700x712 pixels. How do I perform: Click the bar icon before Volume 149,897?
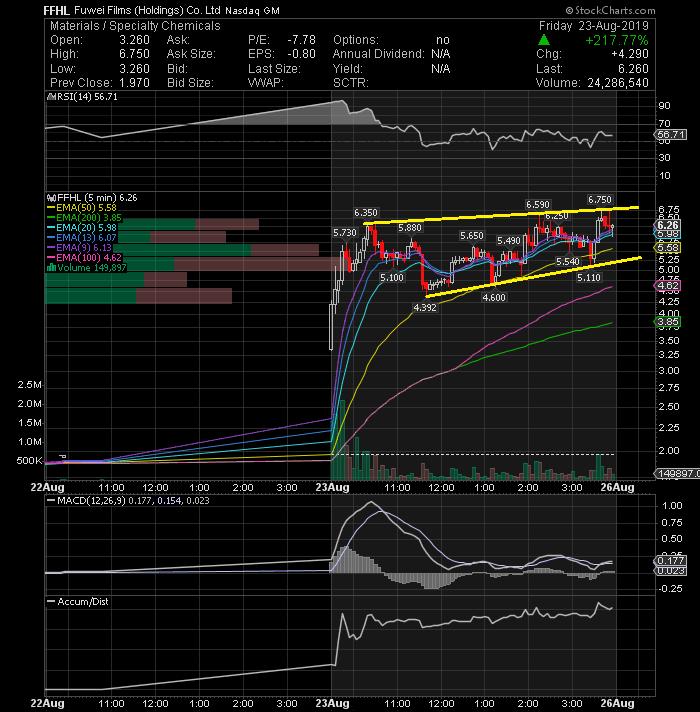pyautogui.click(x=51, y=268)
